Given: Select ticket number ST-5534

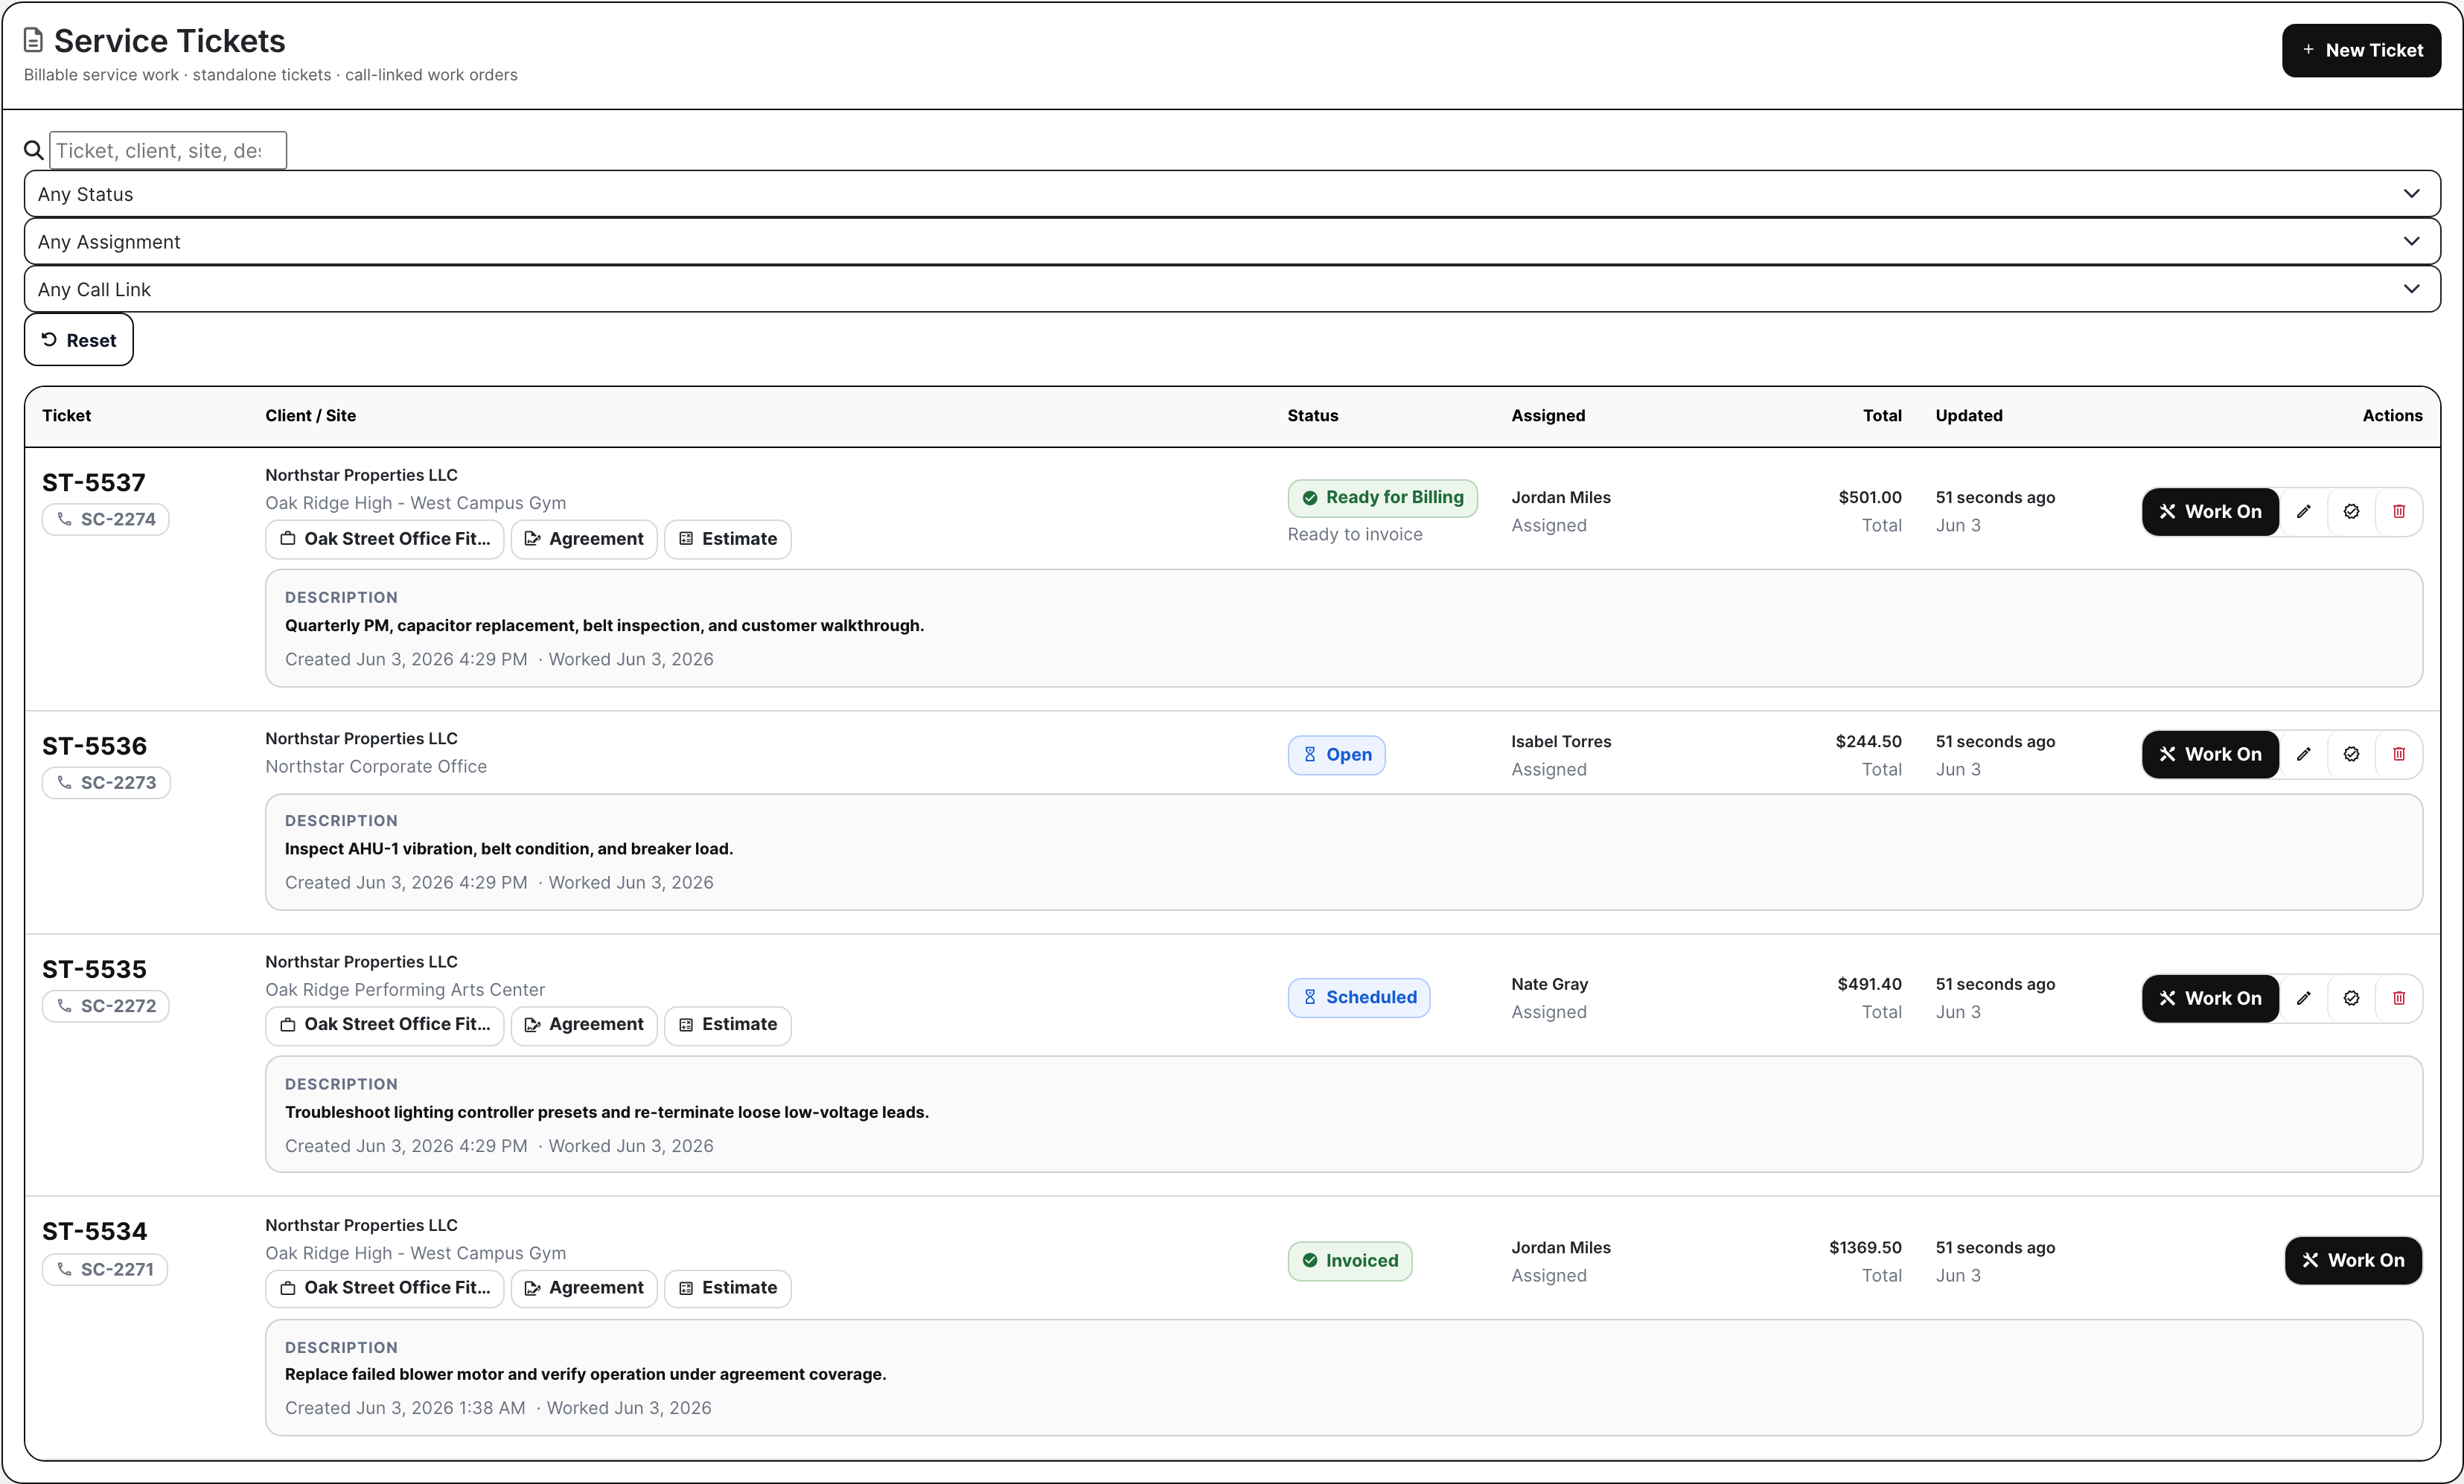Looking at the screenshot, I should pos(94,1232).
